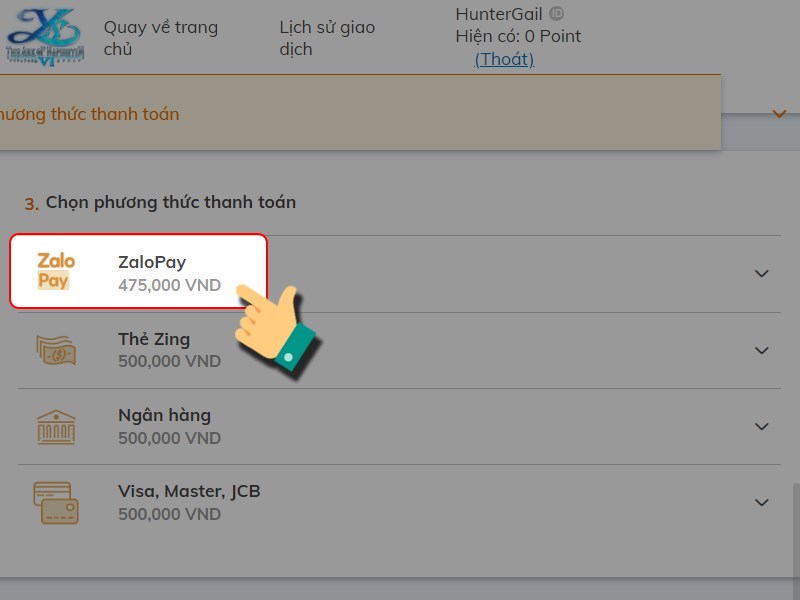Expand the Visa, Master, JCB chevron
The width and height of the screenshot is (800, 600).
[762, 502]
